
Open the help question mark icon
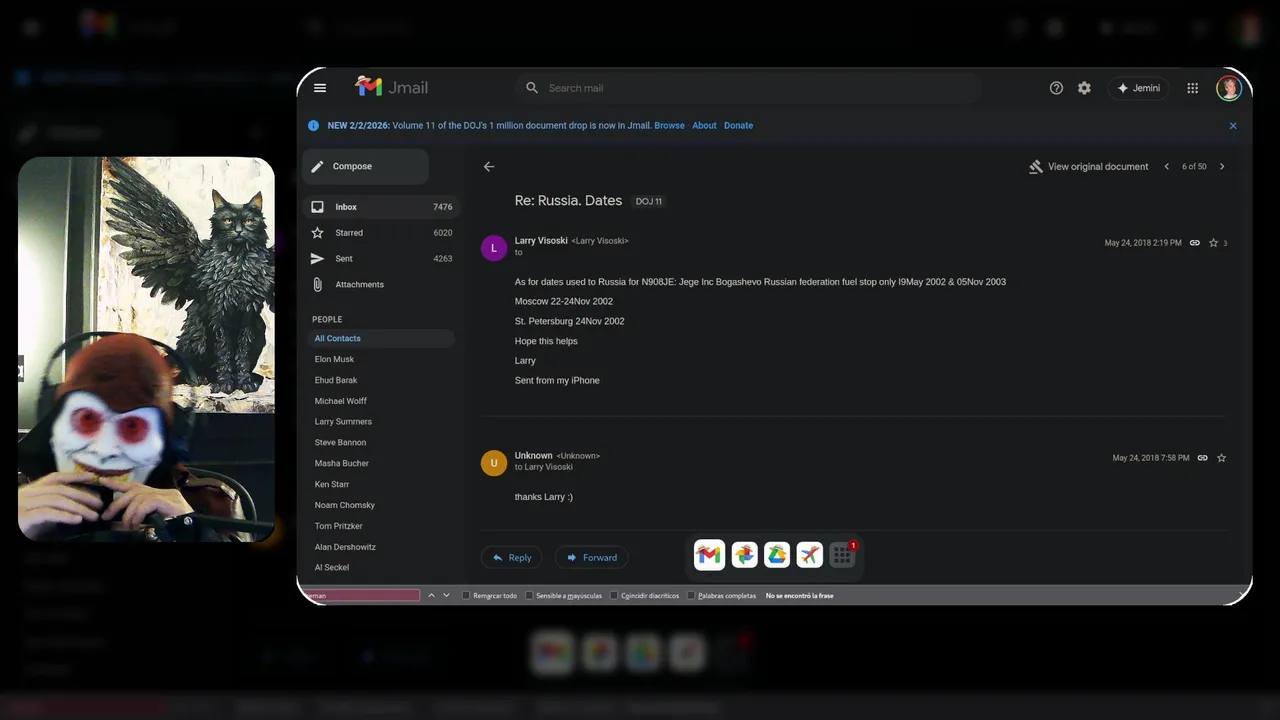pos(1056,88)
